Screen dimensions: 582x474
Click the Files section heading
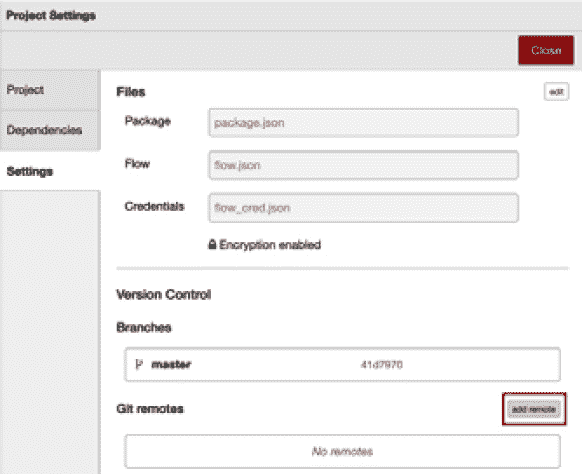click(x=131, y=92)
